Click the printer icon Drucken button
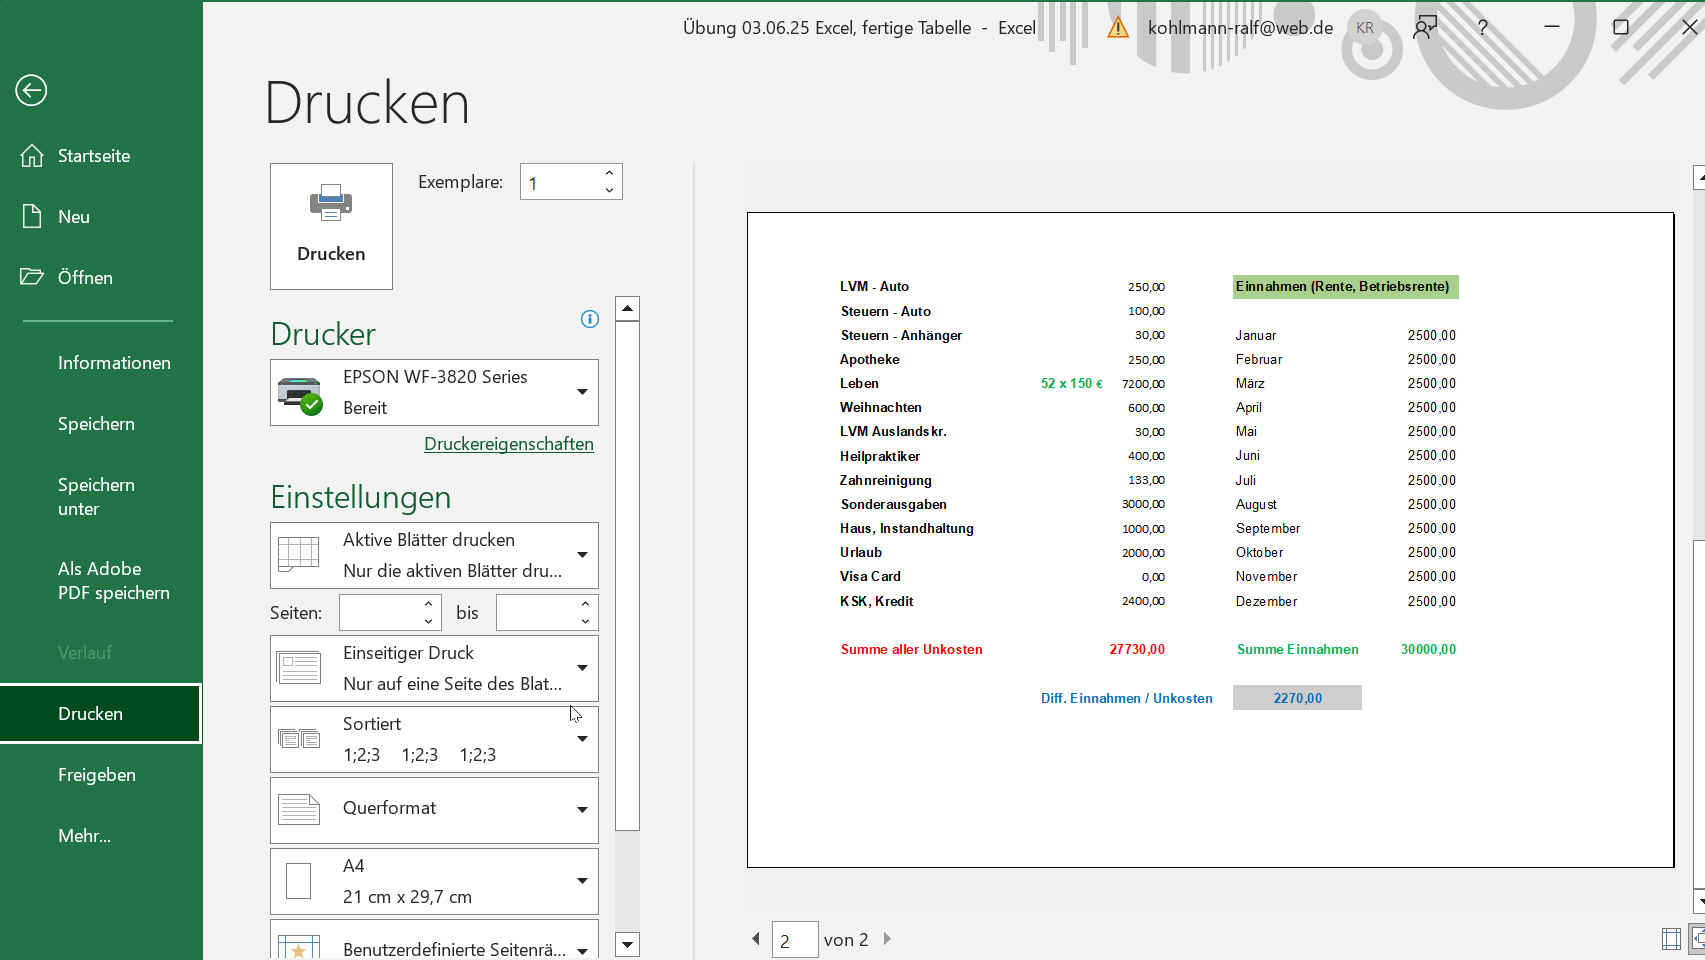This screenshot has width=1705, height=960. tap(331, 226)
